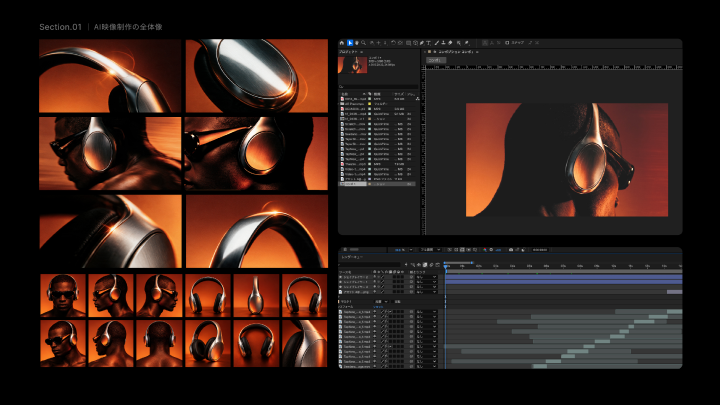Click the コンポ1 breadcrumb button in viewer
Image resolution: width=720 pixels, height=405 pixels.
pyautogui.click(x=436, y=60)
